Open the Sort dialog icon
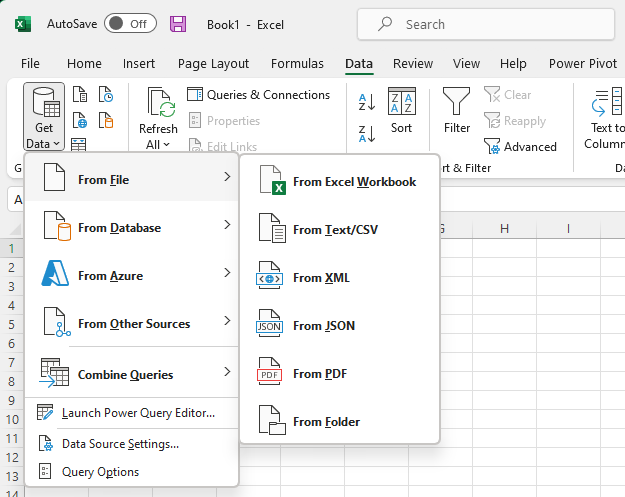The width and height of the screenshot is (625, 497). tap(401, 110)
